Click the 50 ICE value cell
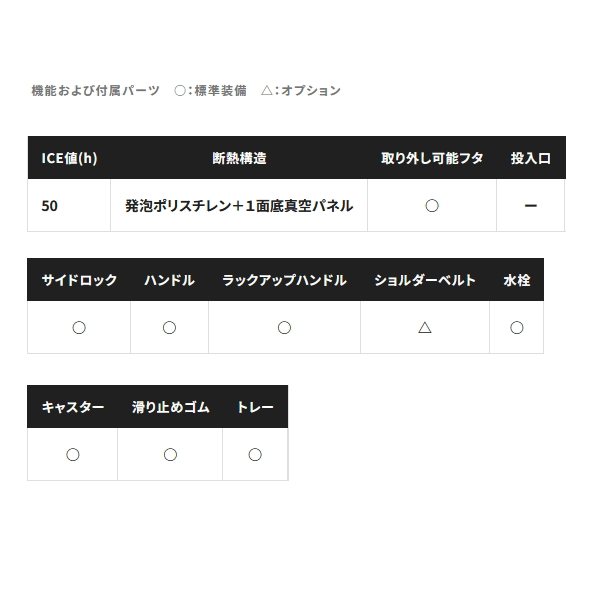Image resolution: width=600 pixels, height=600 pixels. coord(69,205)
